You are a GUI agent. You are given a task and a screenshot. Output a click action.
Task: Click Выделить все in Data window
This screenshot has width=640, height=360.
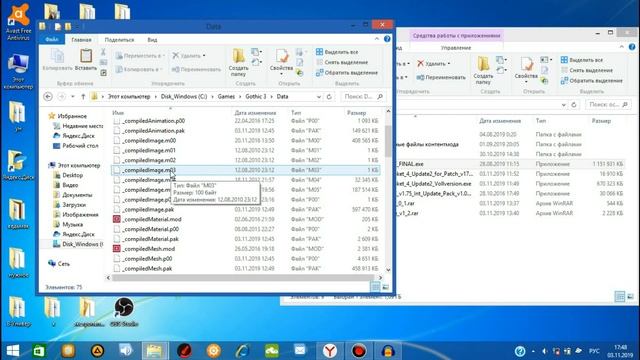[337, 52]
